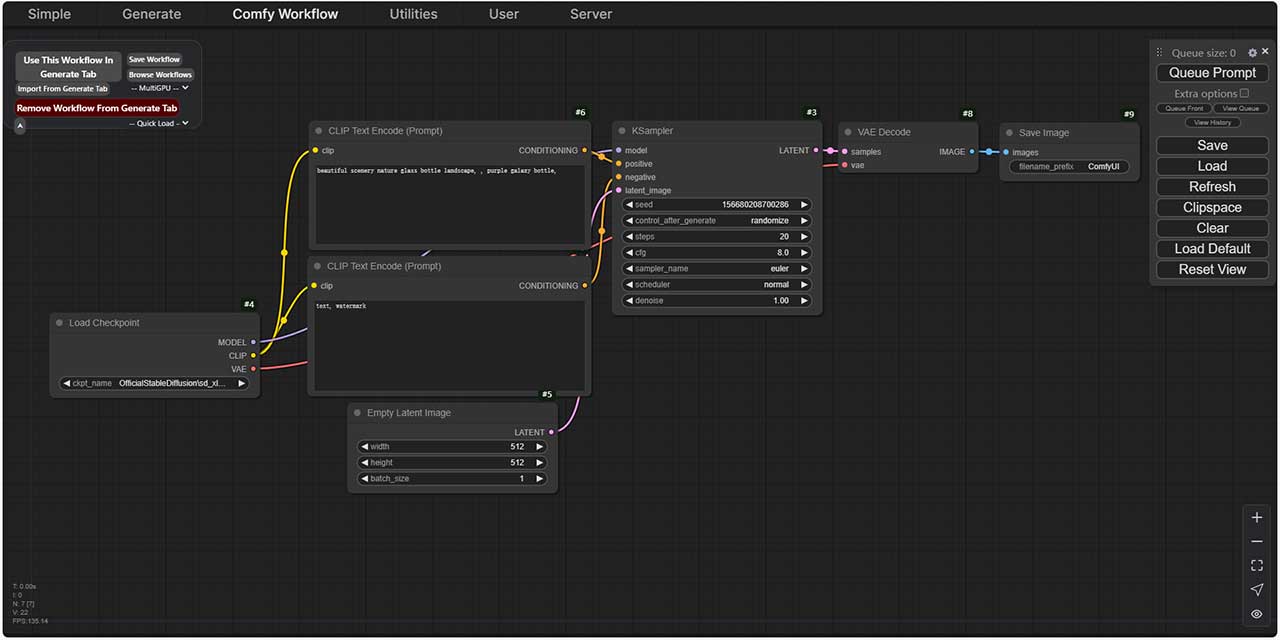Open queue settings gear icon
This screenshot has width=1280, height=640.
[1252, 52]
